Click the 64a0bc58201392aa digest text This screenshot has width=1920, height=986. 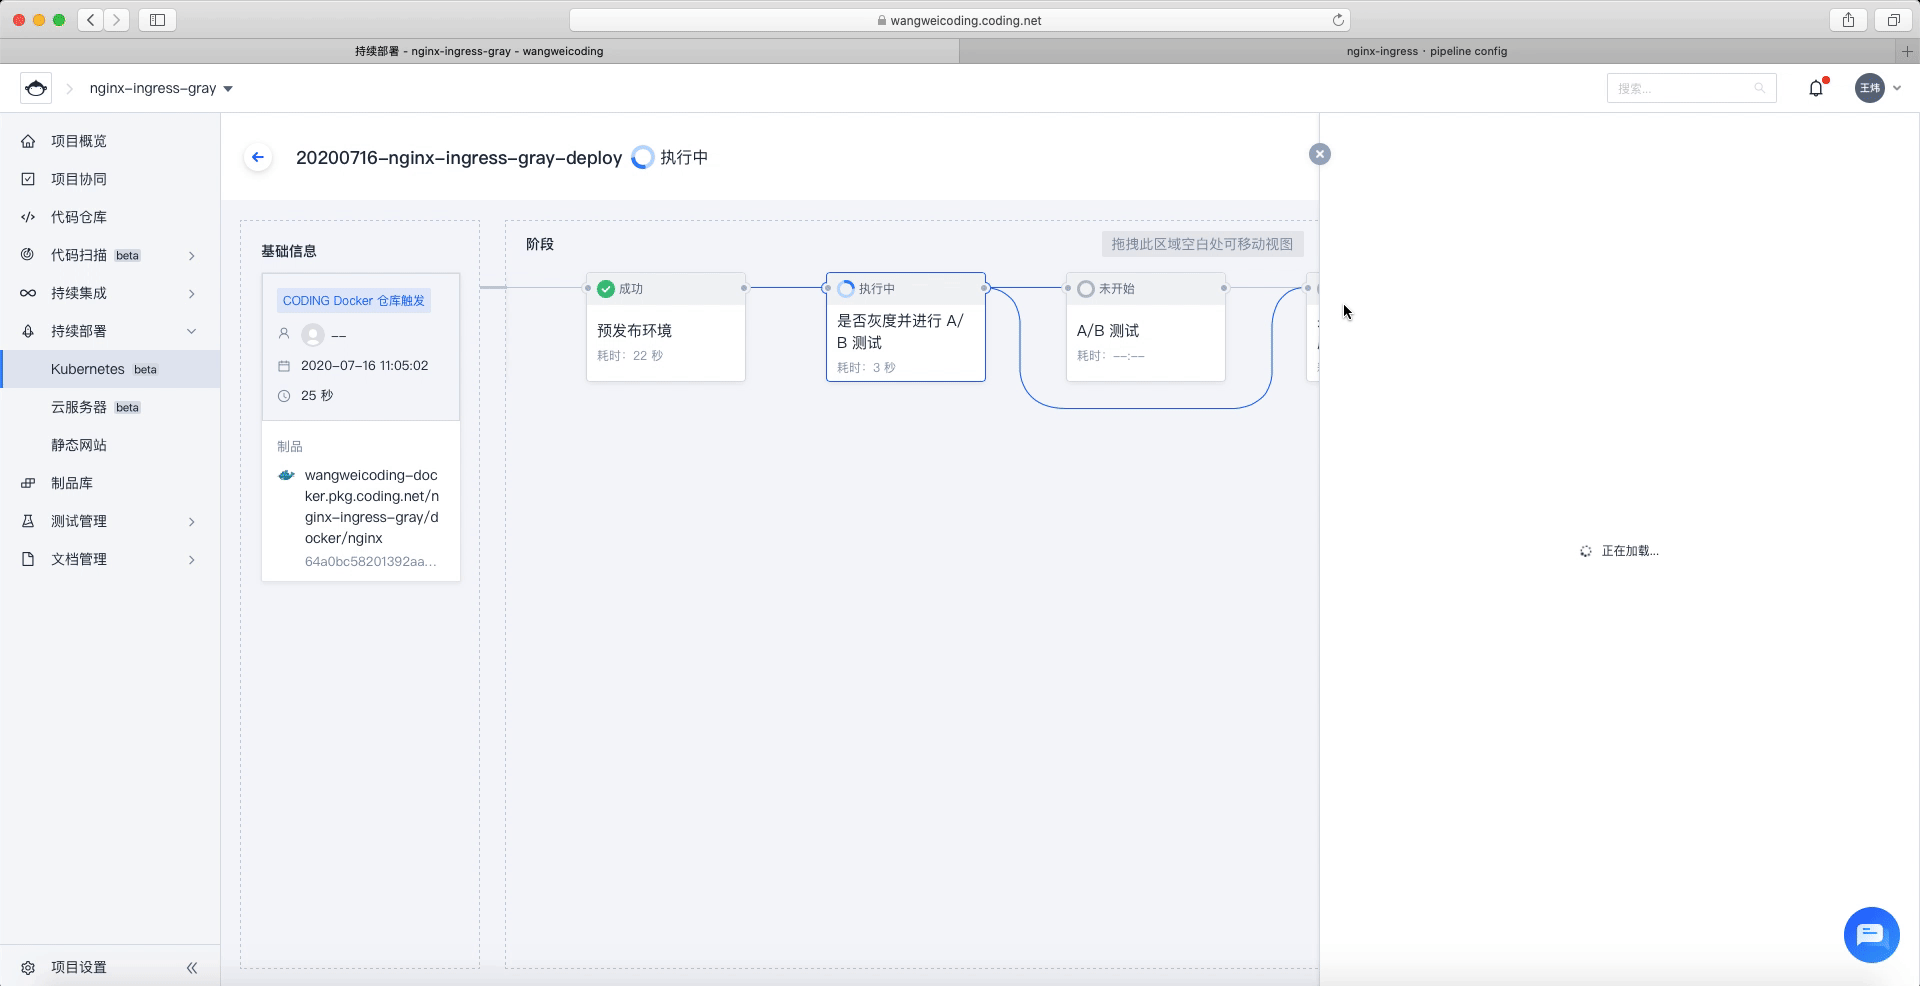click(370, 561)
